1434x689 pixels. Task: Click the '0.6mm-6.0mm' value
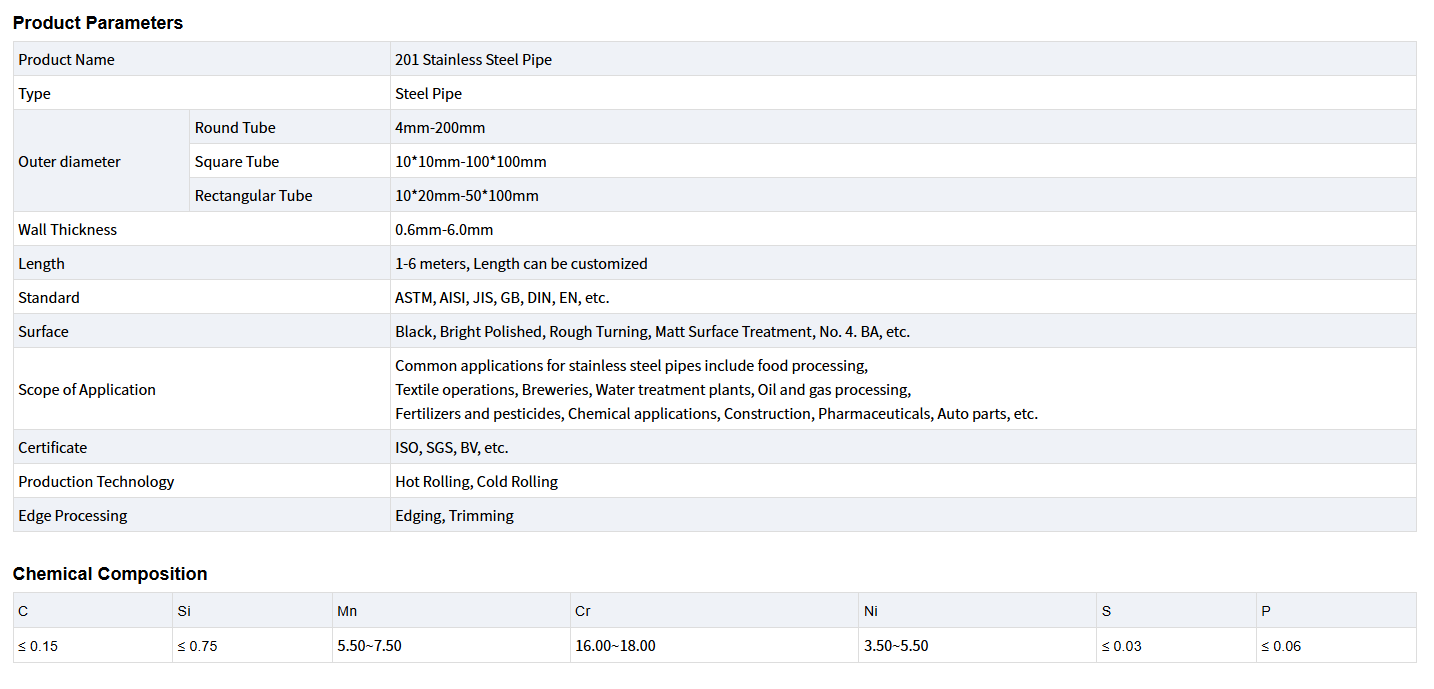point(444,230)
